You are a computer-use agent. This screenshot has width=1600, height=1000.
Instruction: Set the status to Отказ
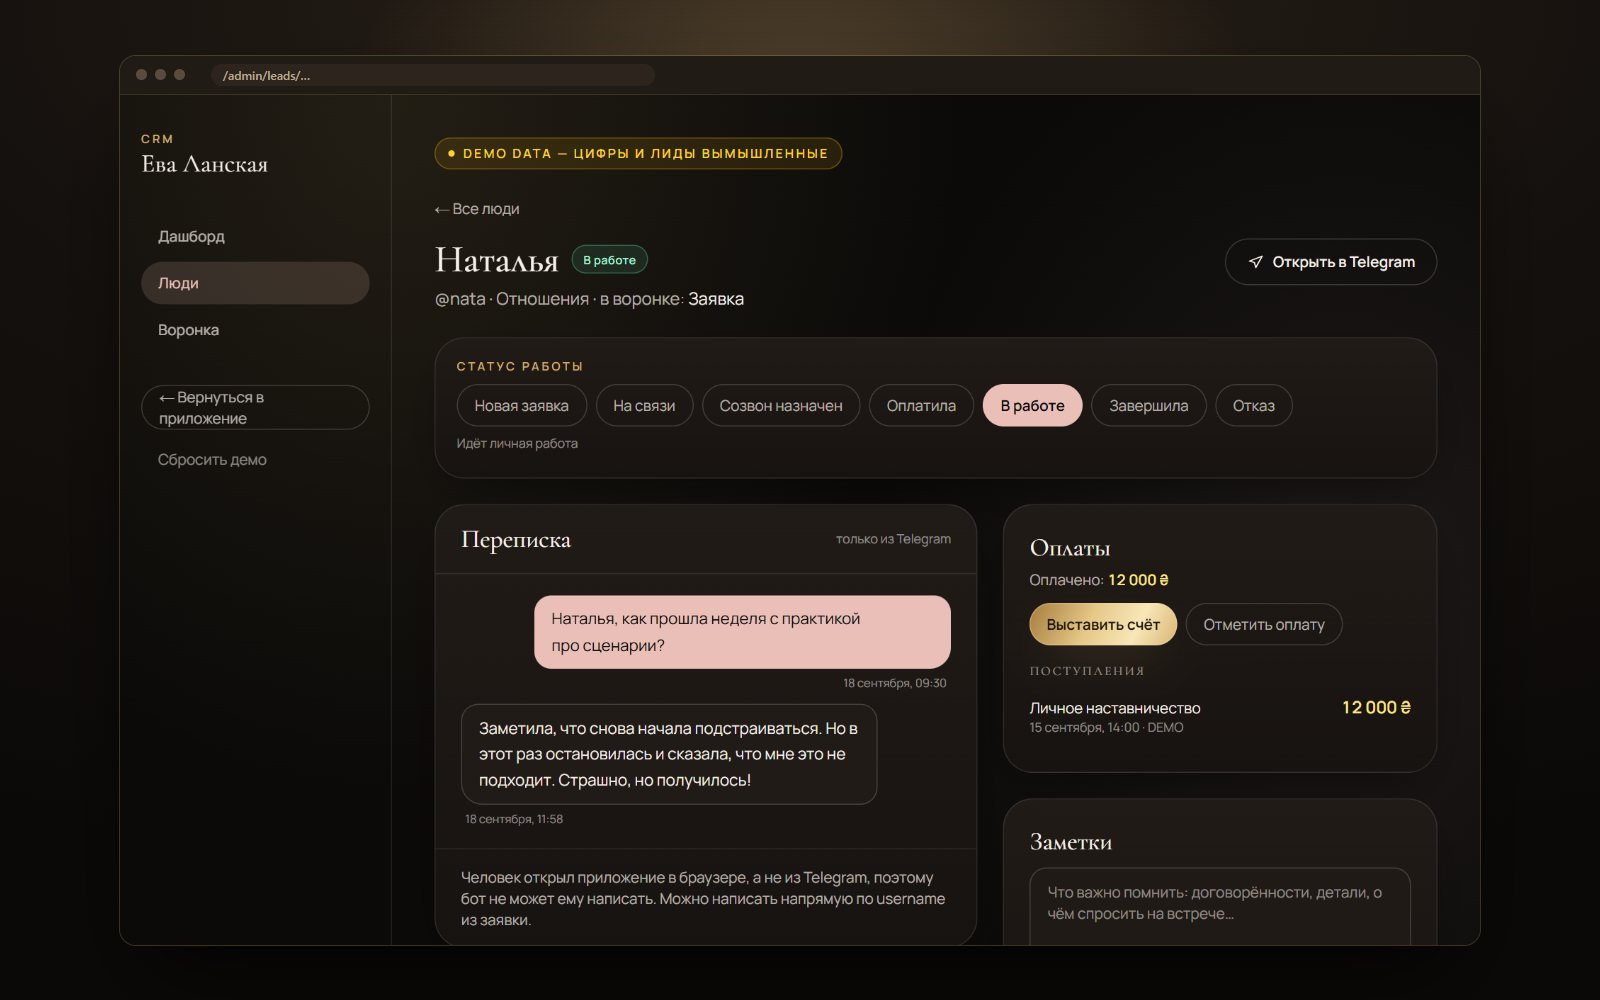1253,405
